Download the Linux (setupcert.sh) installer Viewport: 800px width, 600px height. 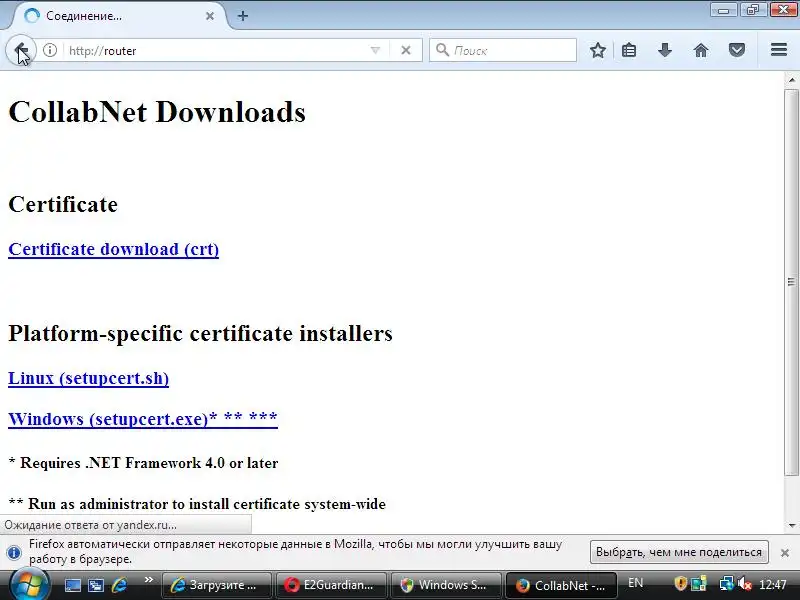click(x=88, y=378)
